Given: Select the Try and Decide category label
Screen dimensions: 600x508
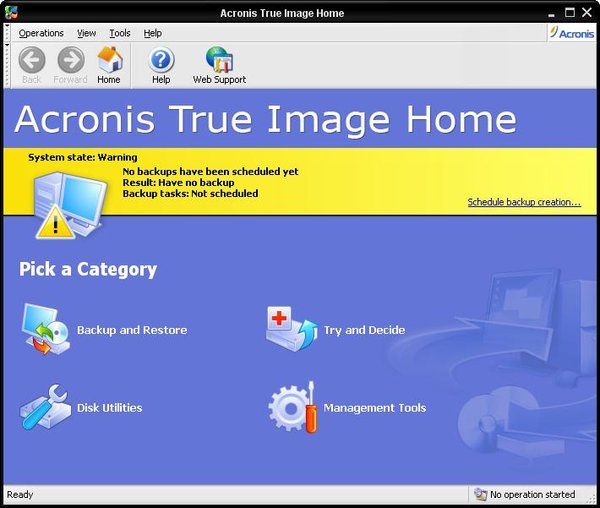Looking at the screenshot, I should (x=364, y=330).
